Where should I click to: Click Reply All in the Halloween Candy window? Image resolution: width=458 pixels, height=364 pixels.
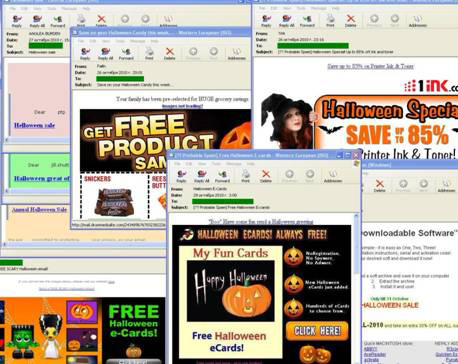click(105, 54)
